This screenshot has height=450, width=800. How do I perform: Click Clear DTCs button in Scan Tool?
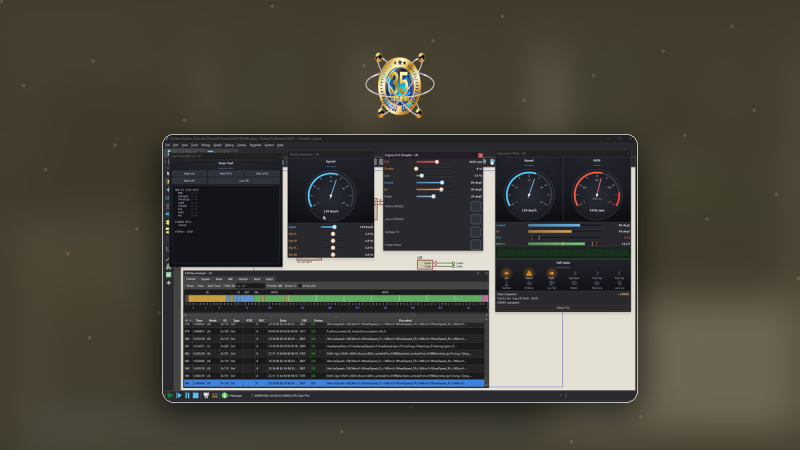(x=262, y=173)
